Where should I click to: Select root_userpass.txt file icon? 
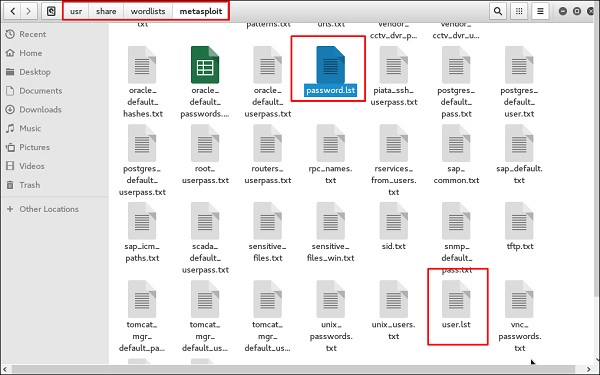coord(205,143)
